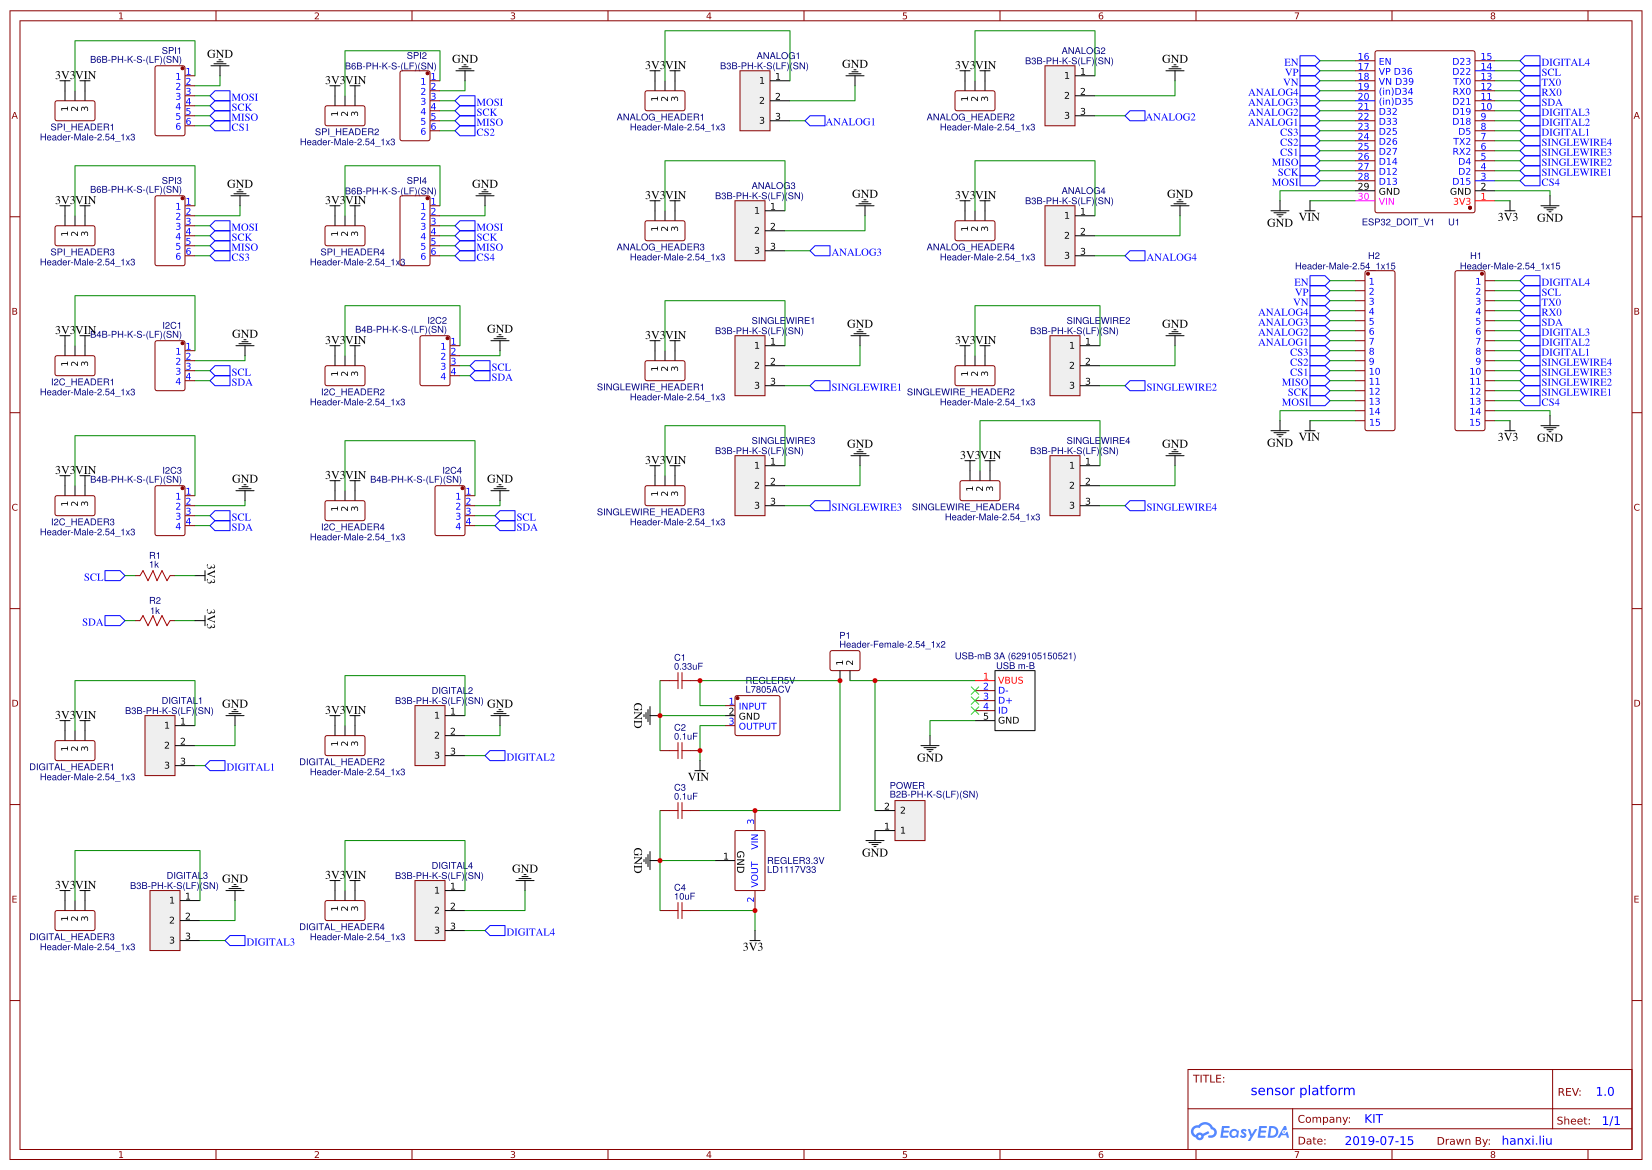Click the 'sensor platform' title text
This screenshot has width=1652, height=1170.
click(1302, 1091)
